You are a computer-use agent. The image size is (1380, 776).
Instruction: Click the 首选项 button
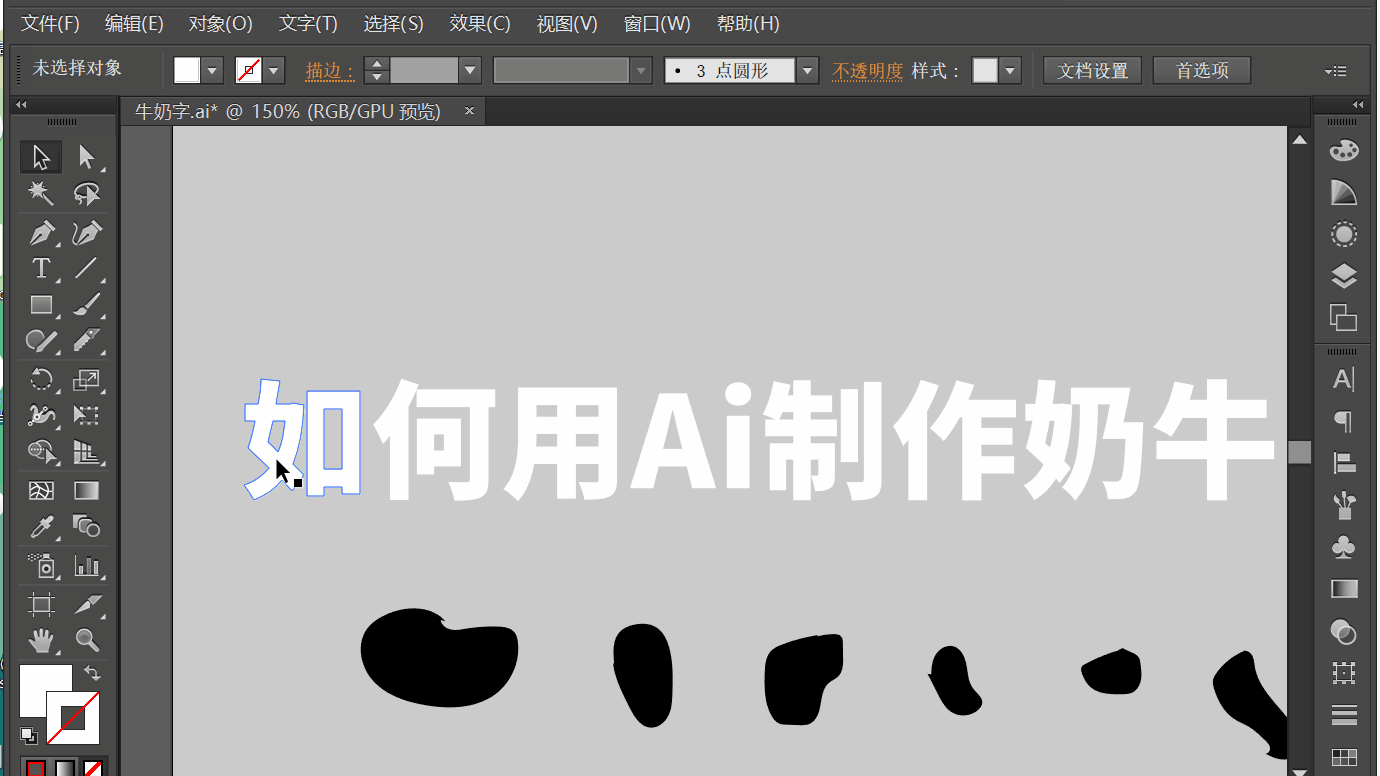[1202, 71]
